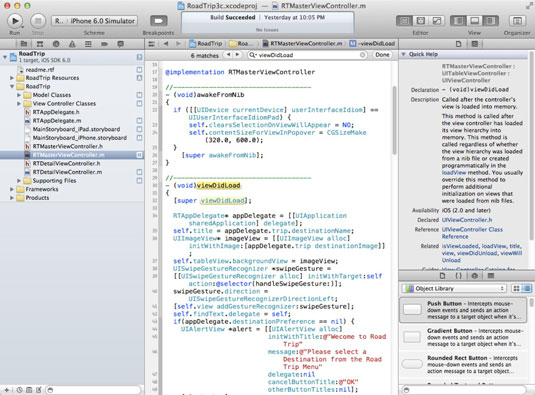The image size is (535, 395).
Task: Click the Object Library list scrollbar
Action: (x=531, y=302)
